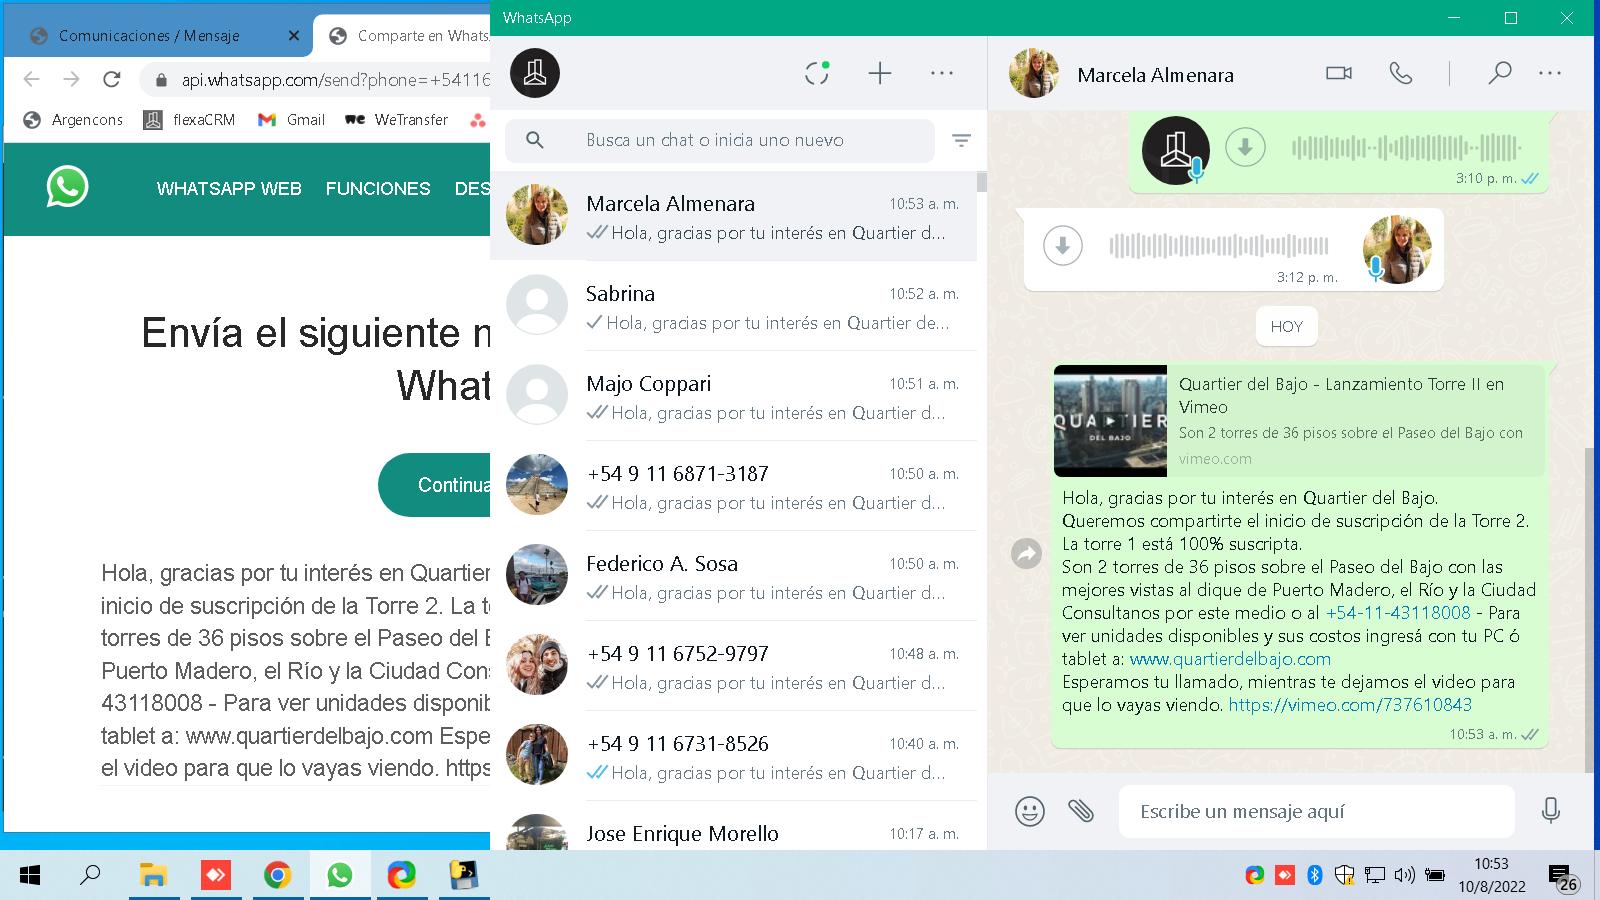Open Majo Coppari chat
Viewport: 1600px width, 900px height.
[x=733, y=397]
